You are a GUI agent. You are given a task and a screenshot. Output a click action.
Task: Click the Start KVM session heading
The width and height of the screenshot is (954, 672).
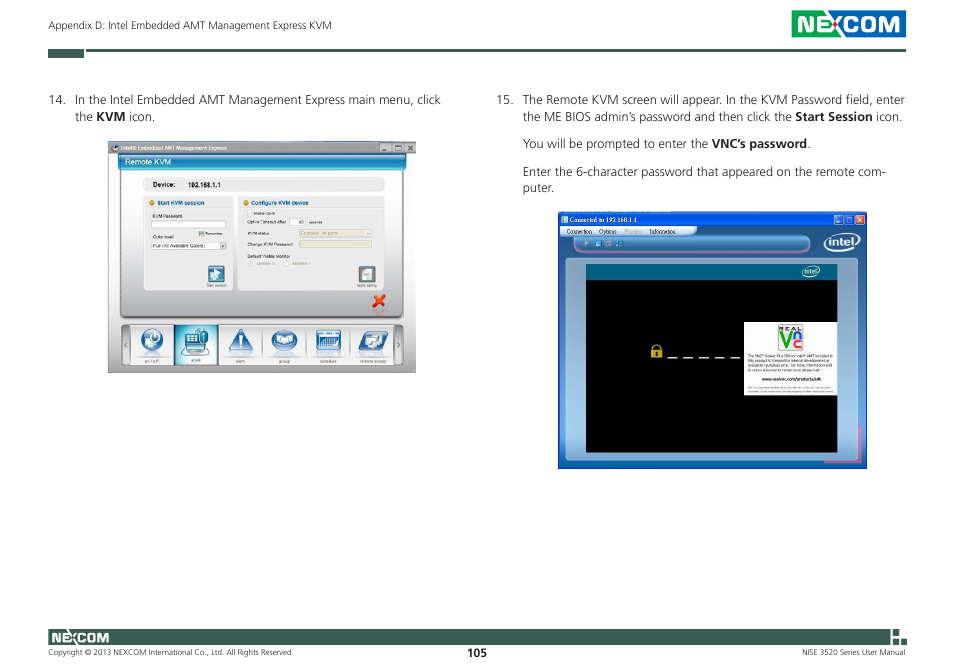(x=181, y=203)
